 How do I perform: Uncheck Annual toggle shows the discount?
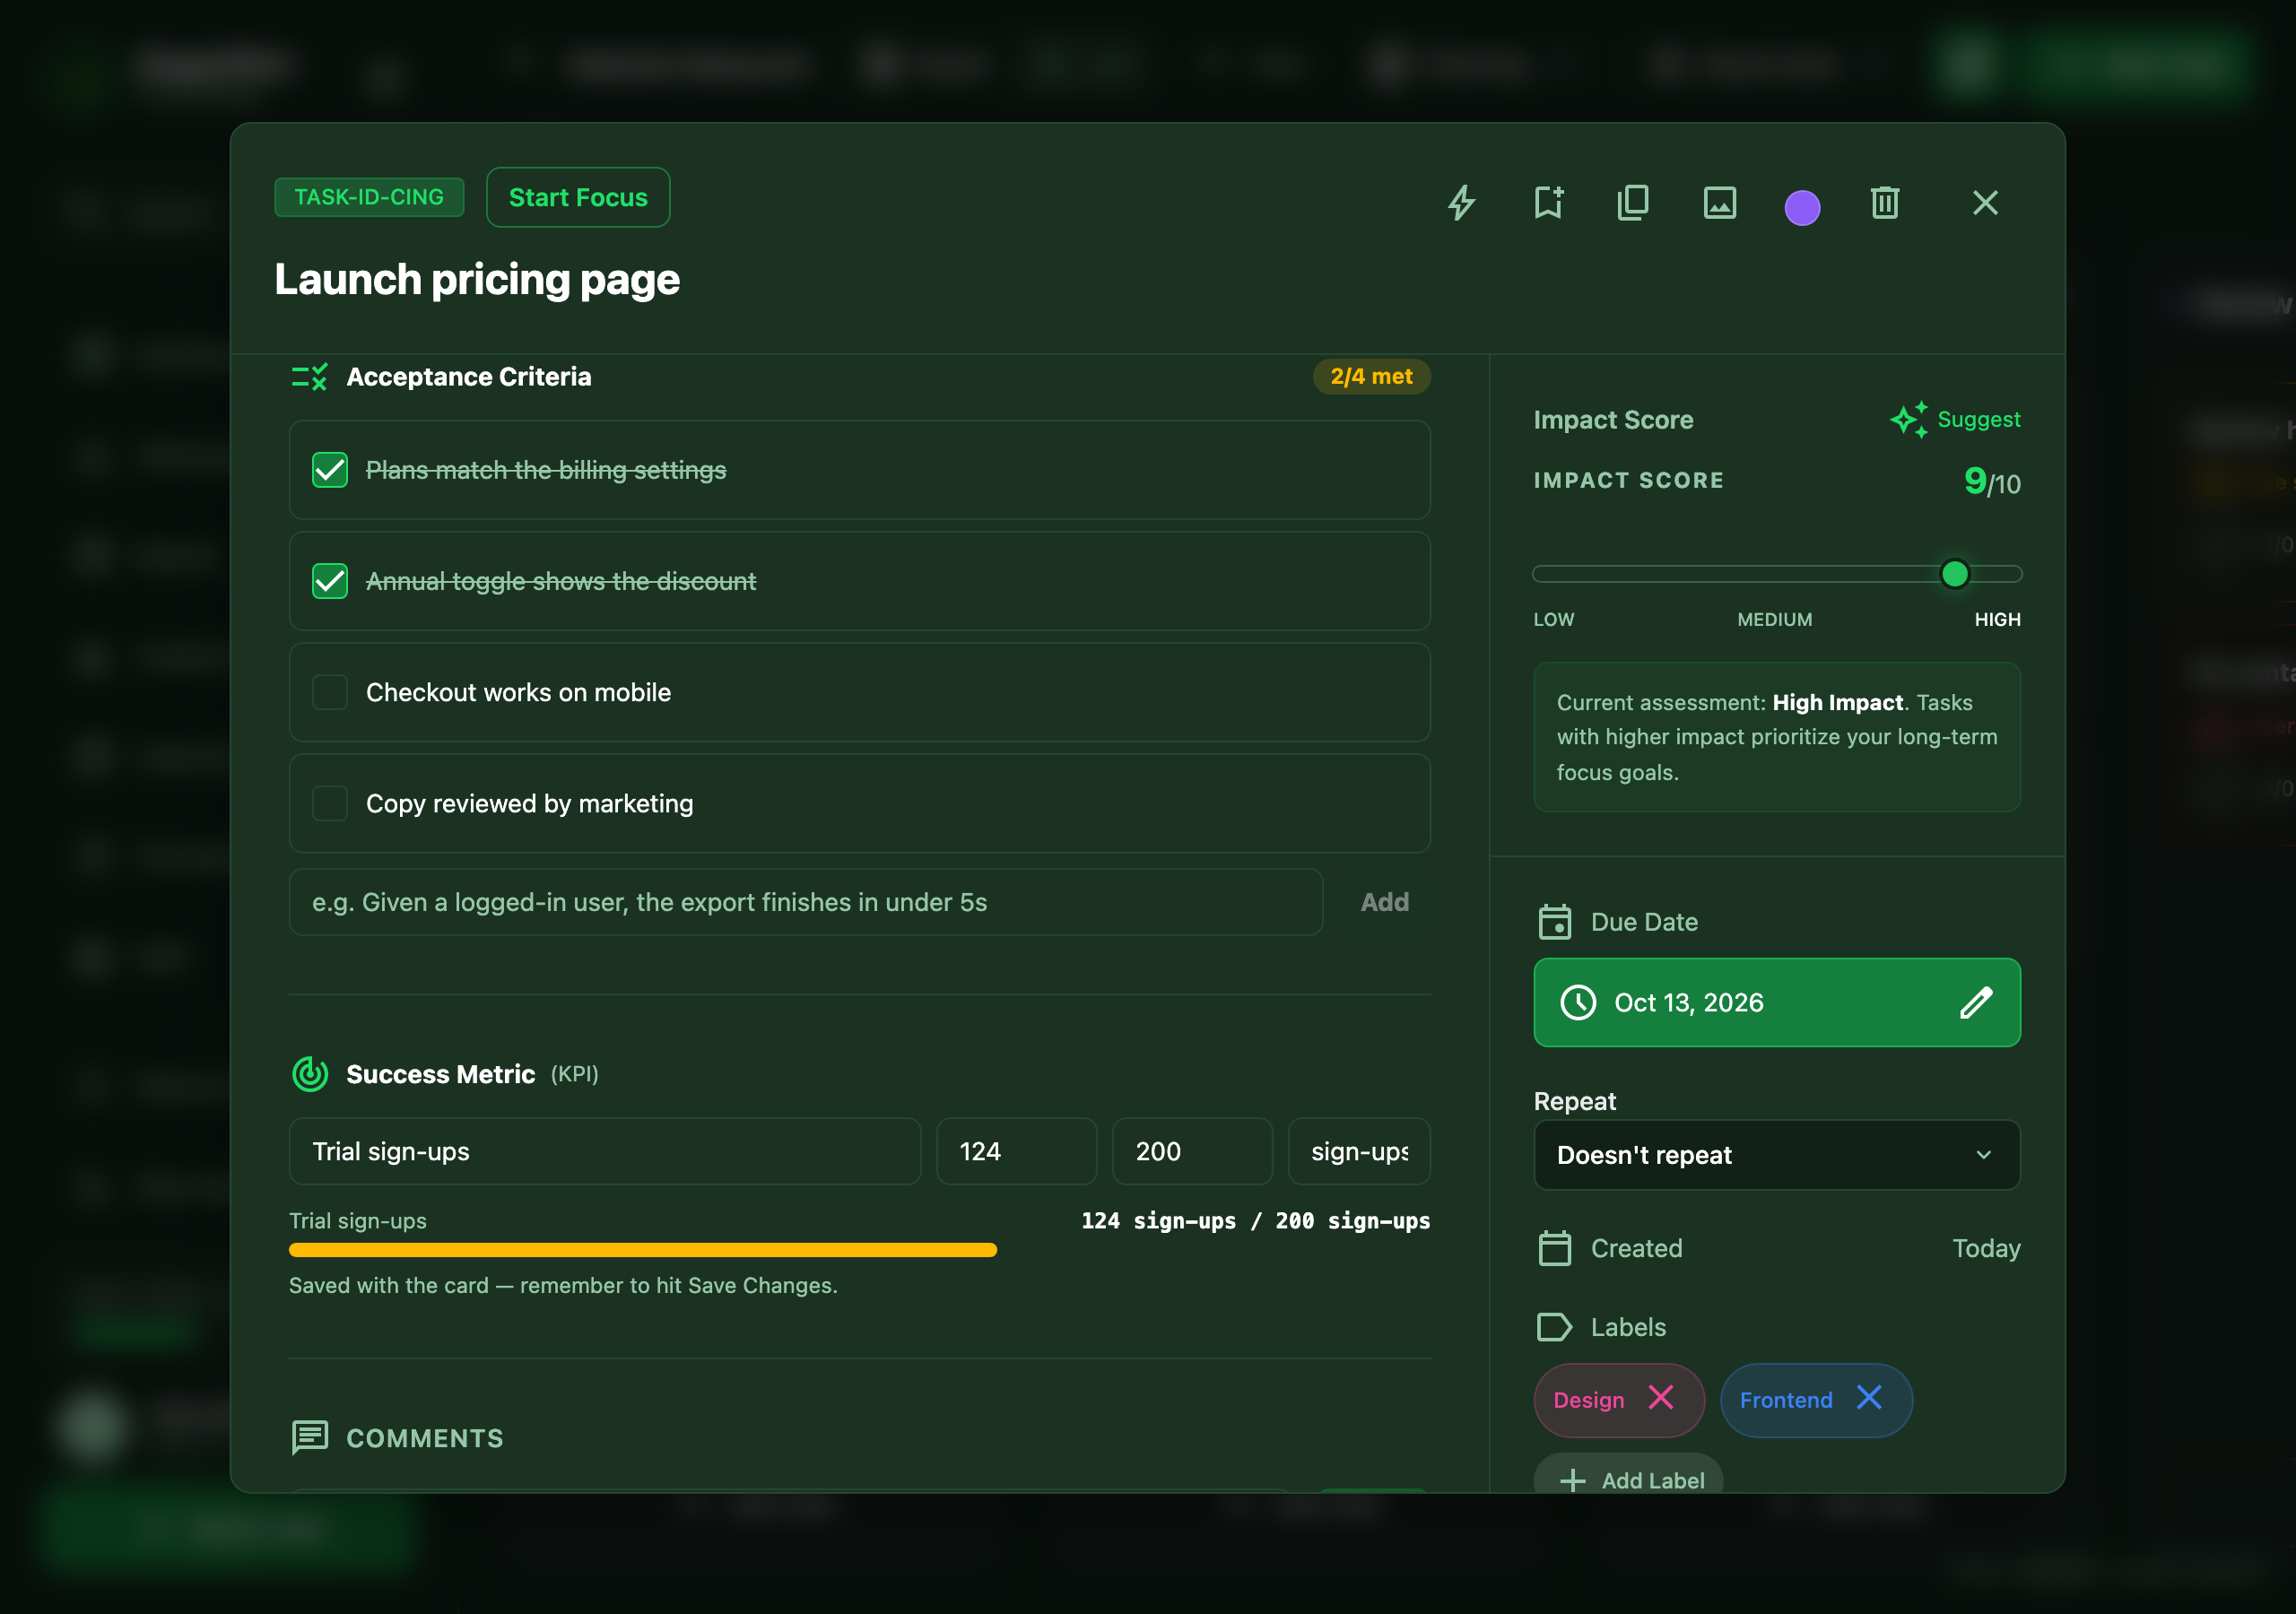point(330,581)
